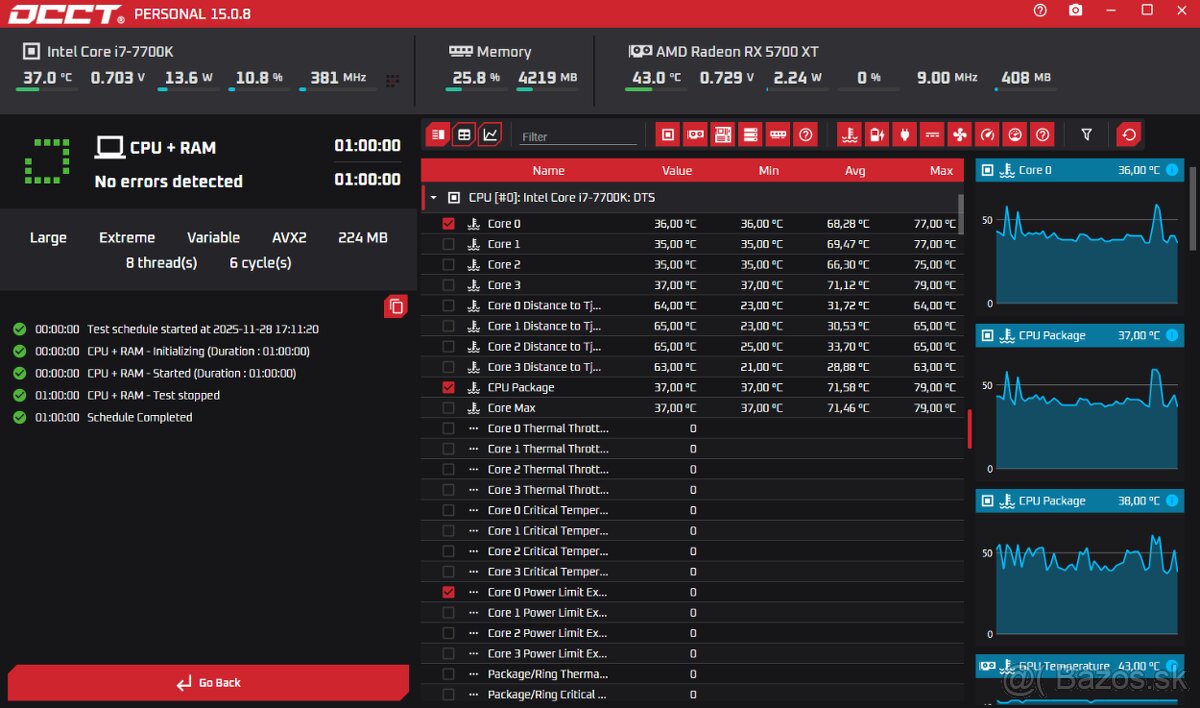Click into the Filter text field

tap(578, 136)
